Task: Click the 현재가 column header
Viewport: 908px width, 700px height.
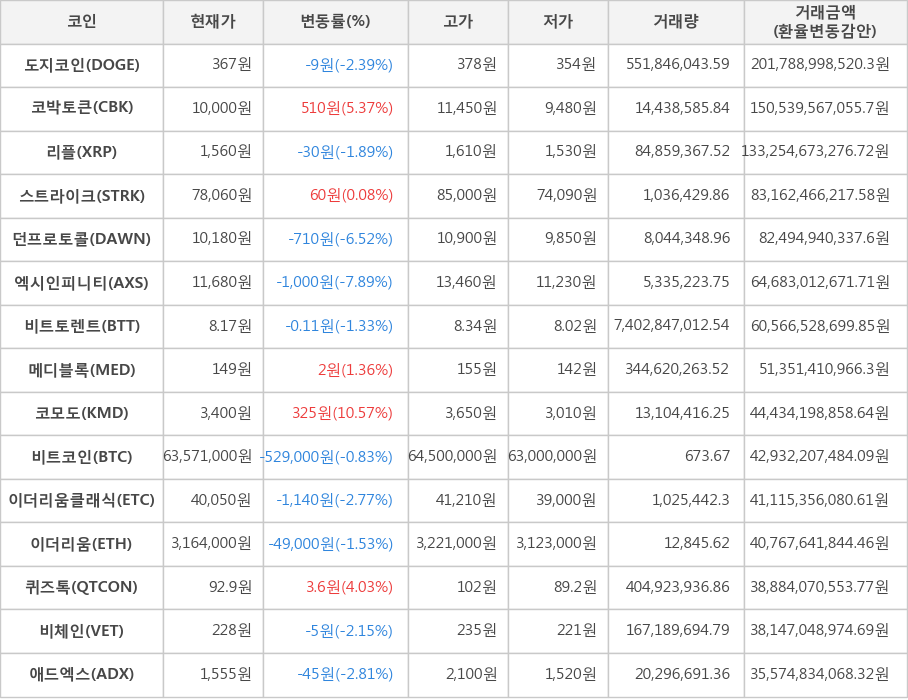Action: (213, 22)
